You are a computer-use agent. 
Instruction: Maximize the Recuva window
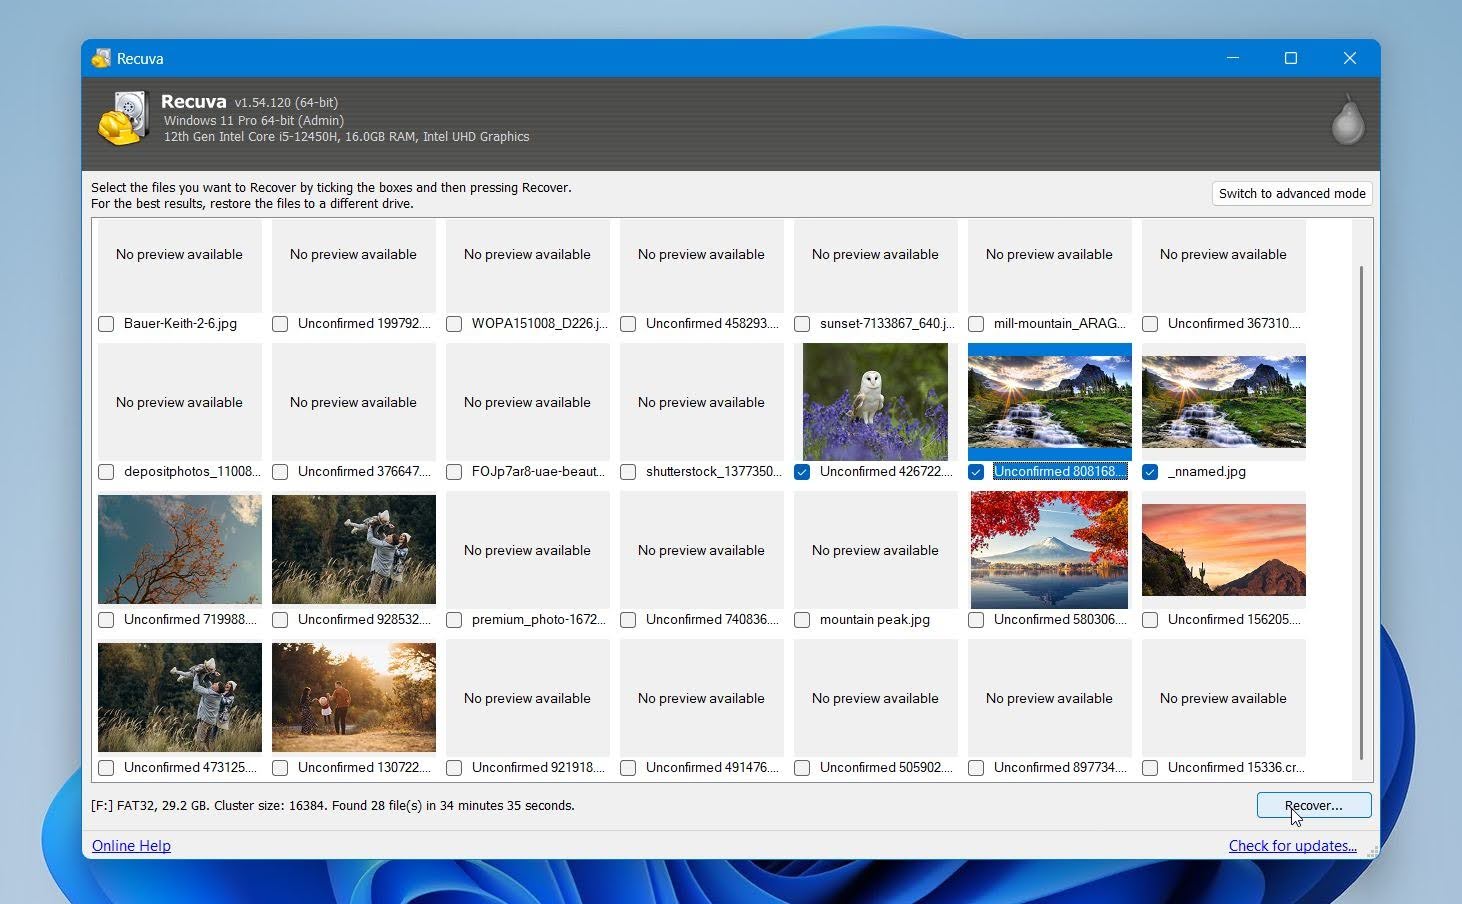(x=1291, y=58)
